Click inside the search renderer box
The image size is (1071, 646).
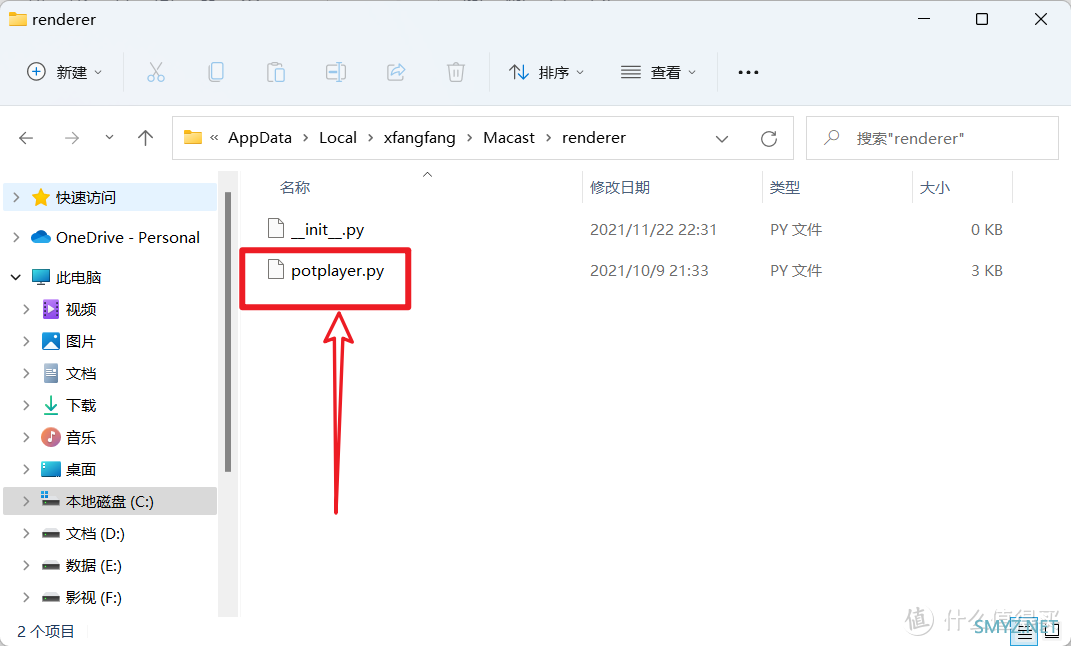932,138
